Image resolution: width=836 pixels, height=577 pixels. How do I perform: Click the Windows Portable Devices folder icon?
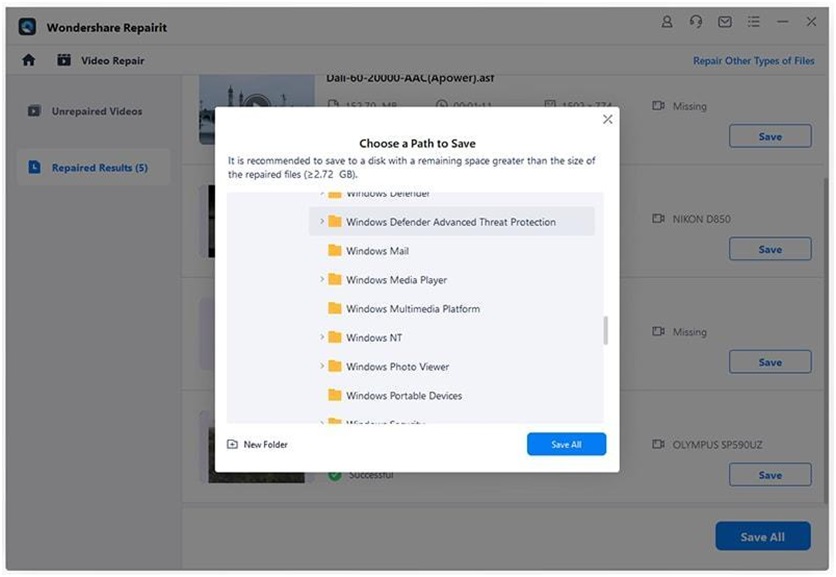coord(334,395)
